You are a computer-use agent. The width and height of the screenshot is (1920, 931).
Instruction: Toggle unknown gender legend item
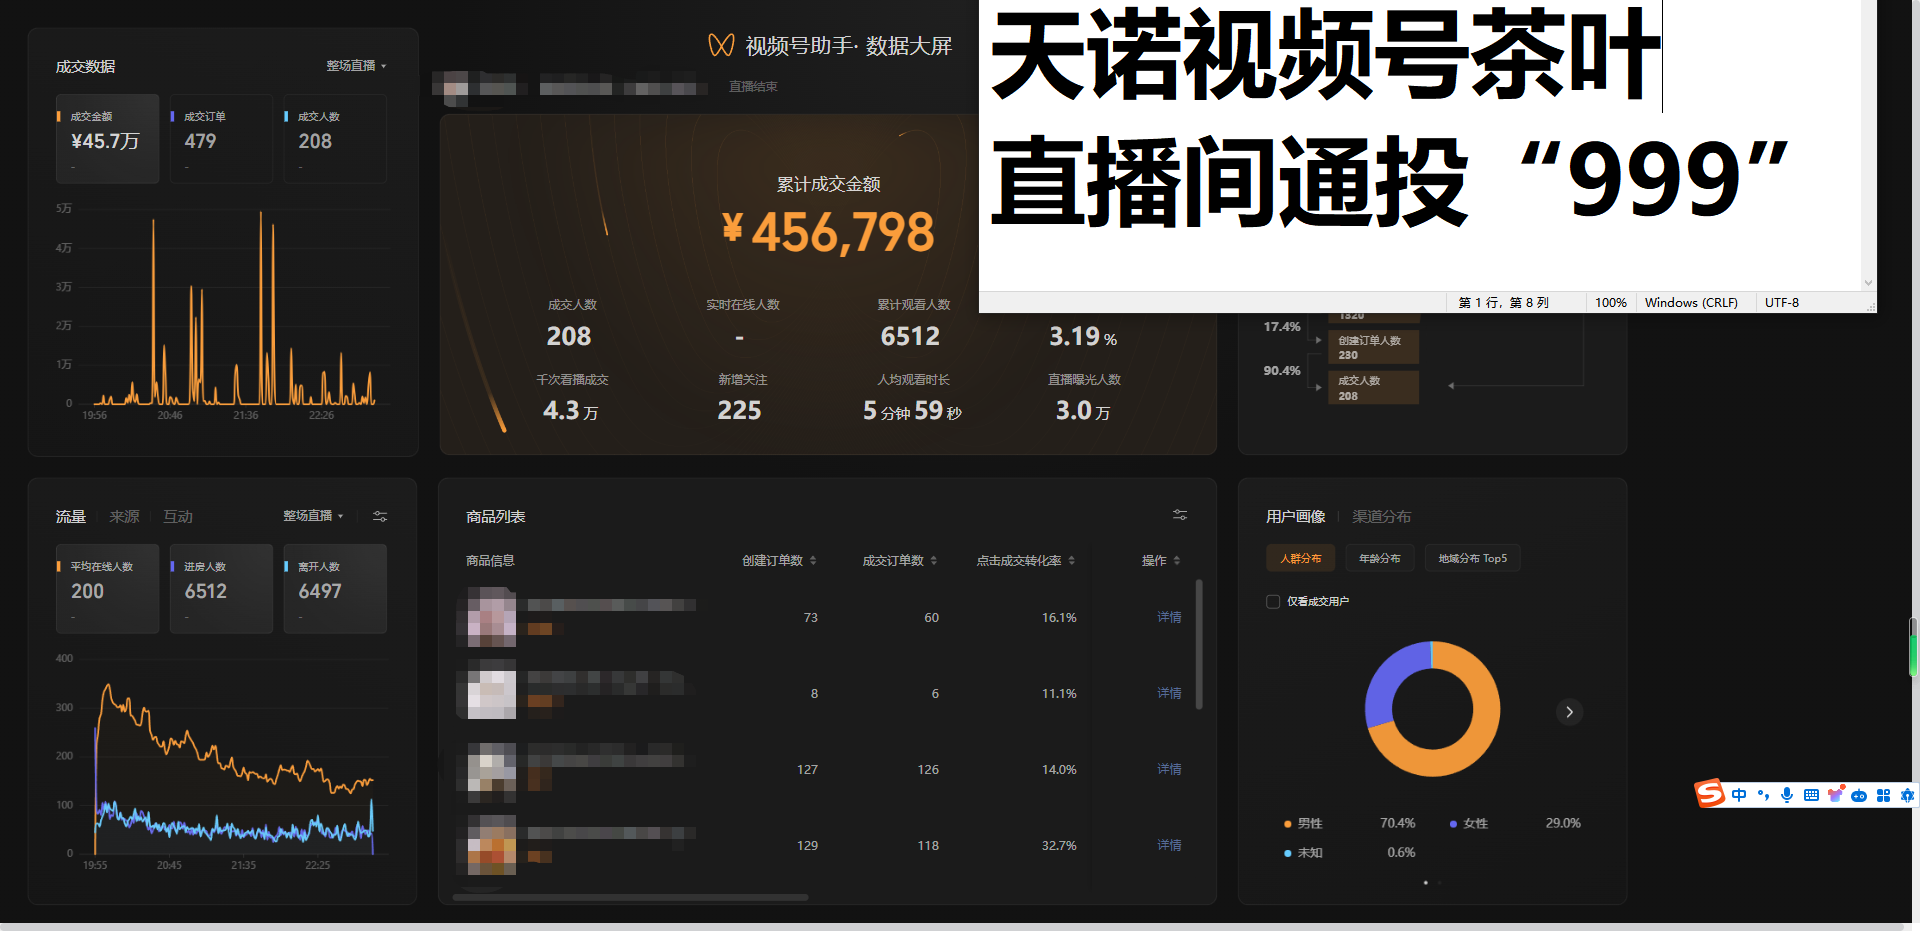[1303, 853]
